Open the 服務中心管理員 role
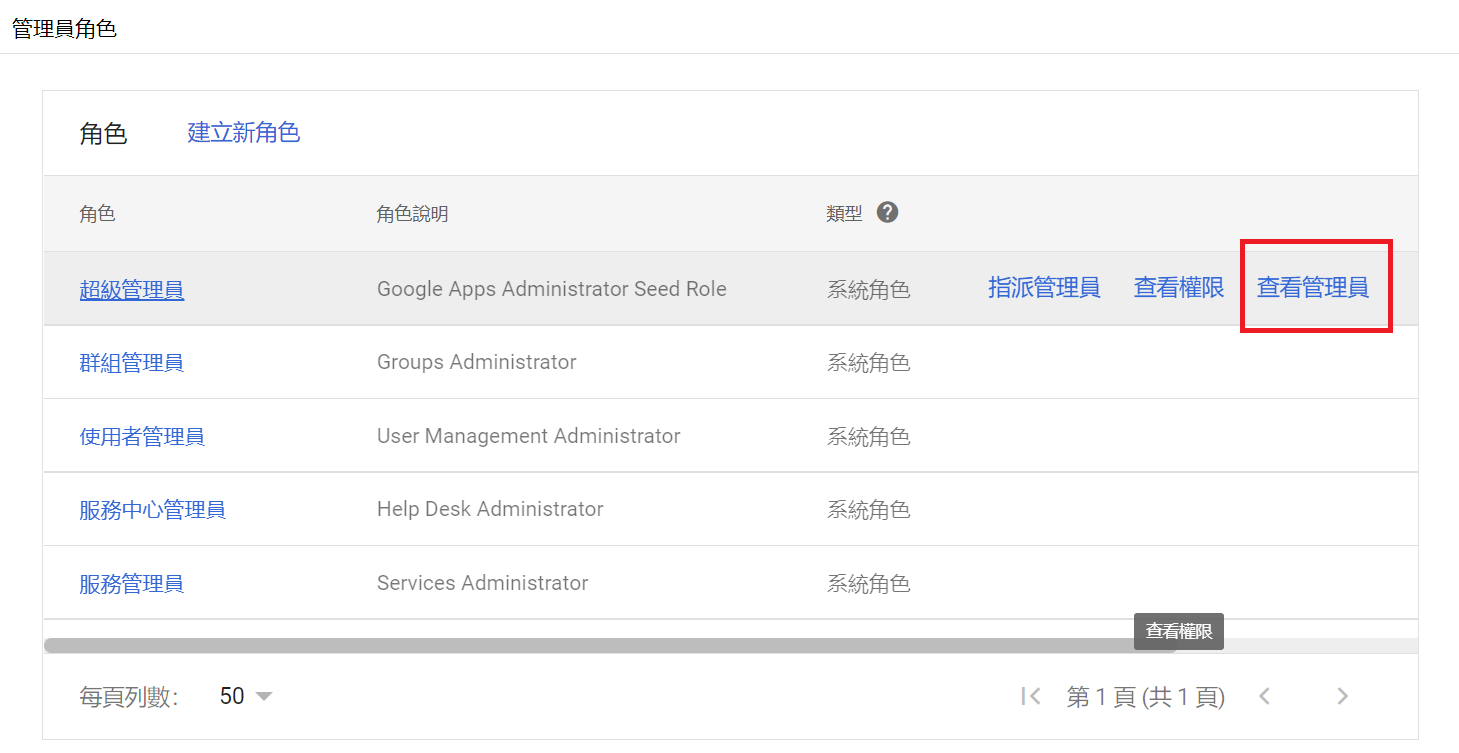This screenshot has height=753, width=1459. click(x=152, y=510)
